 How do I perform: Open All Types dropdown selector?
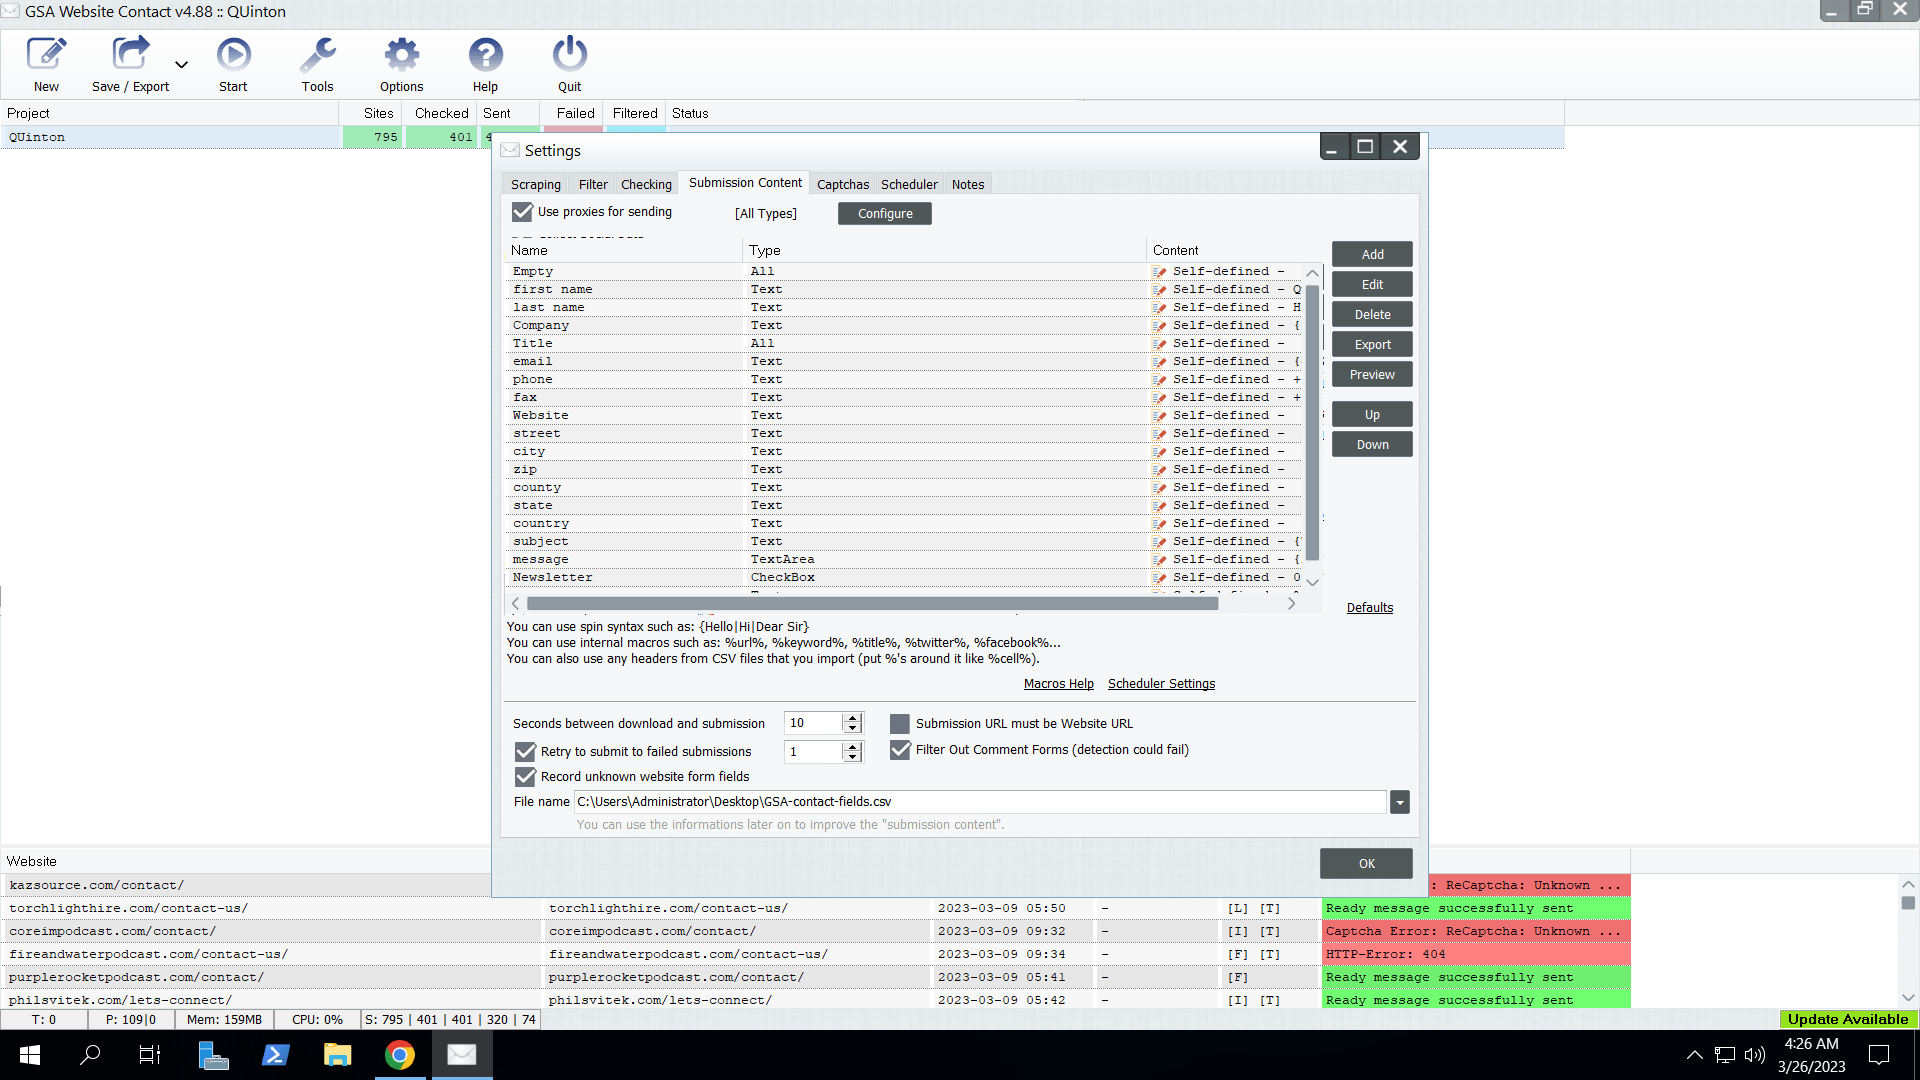[x=766, y=214]
